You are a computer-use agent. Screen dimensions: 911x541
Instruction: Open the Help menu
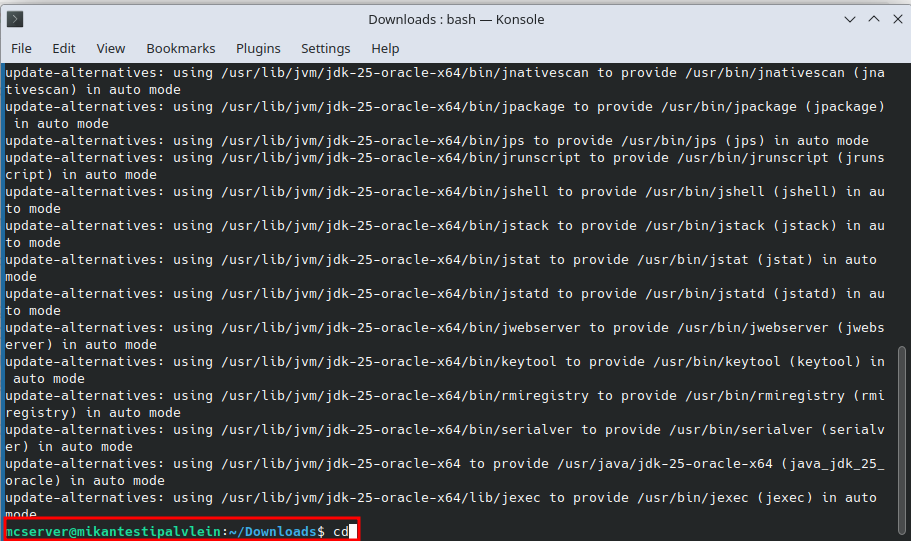[x=385, y=48]
